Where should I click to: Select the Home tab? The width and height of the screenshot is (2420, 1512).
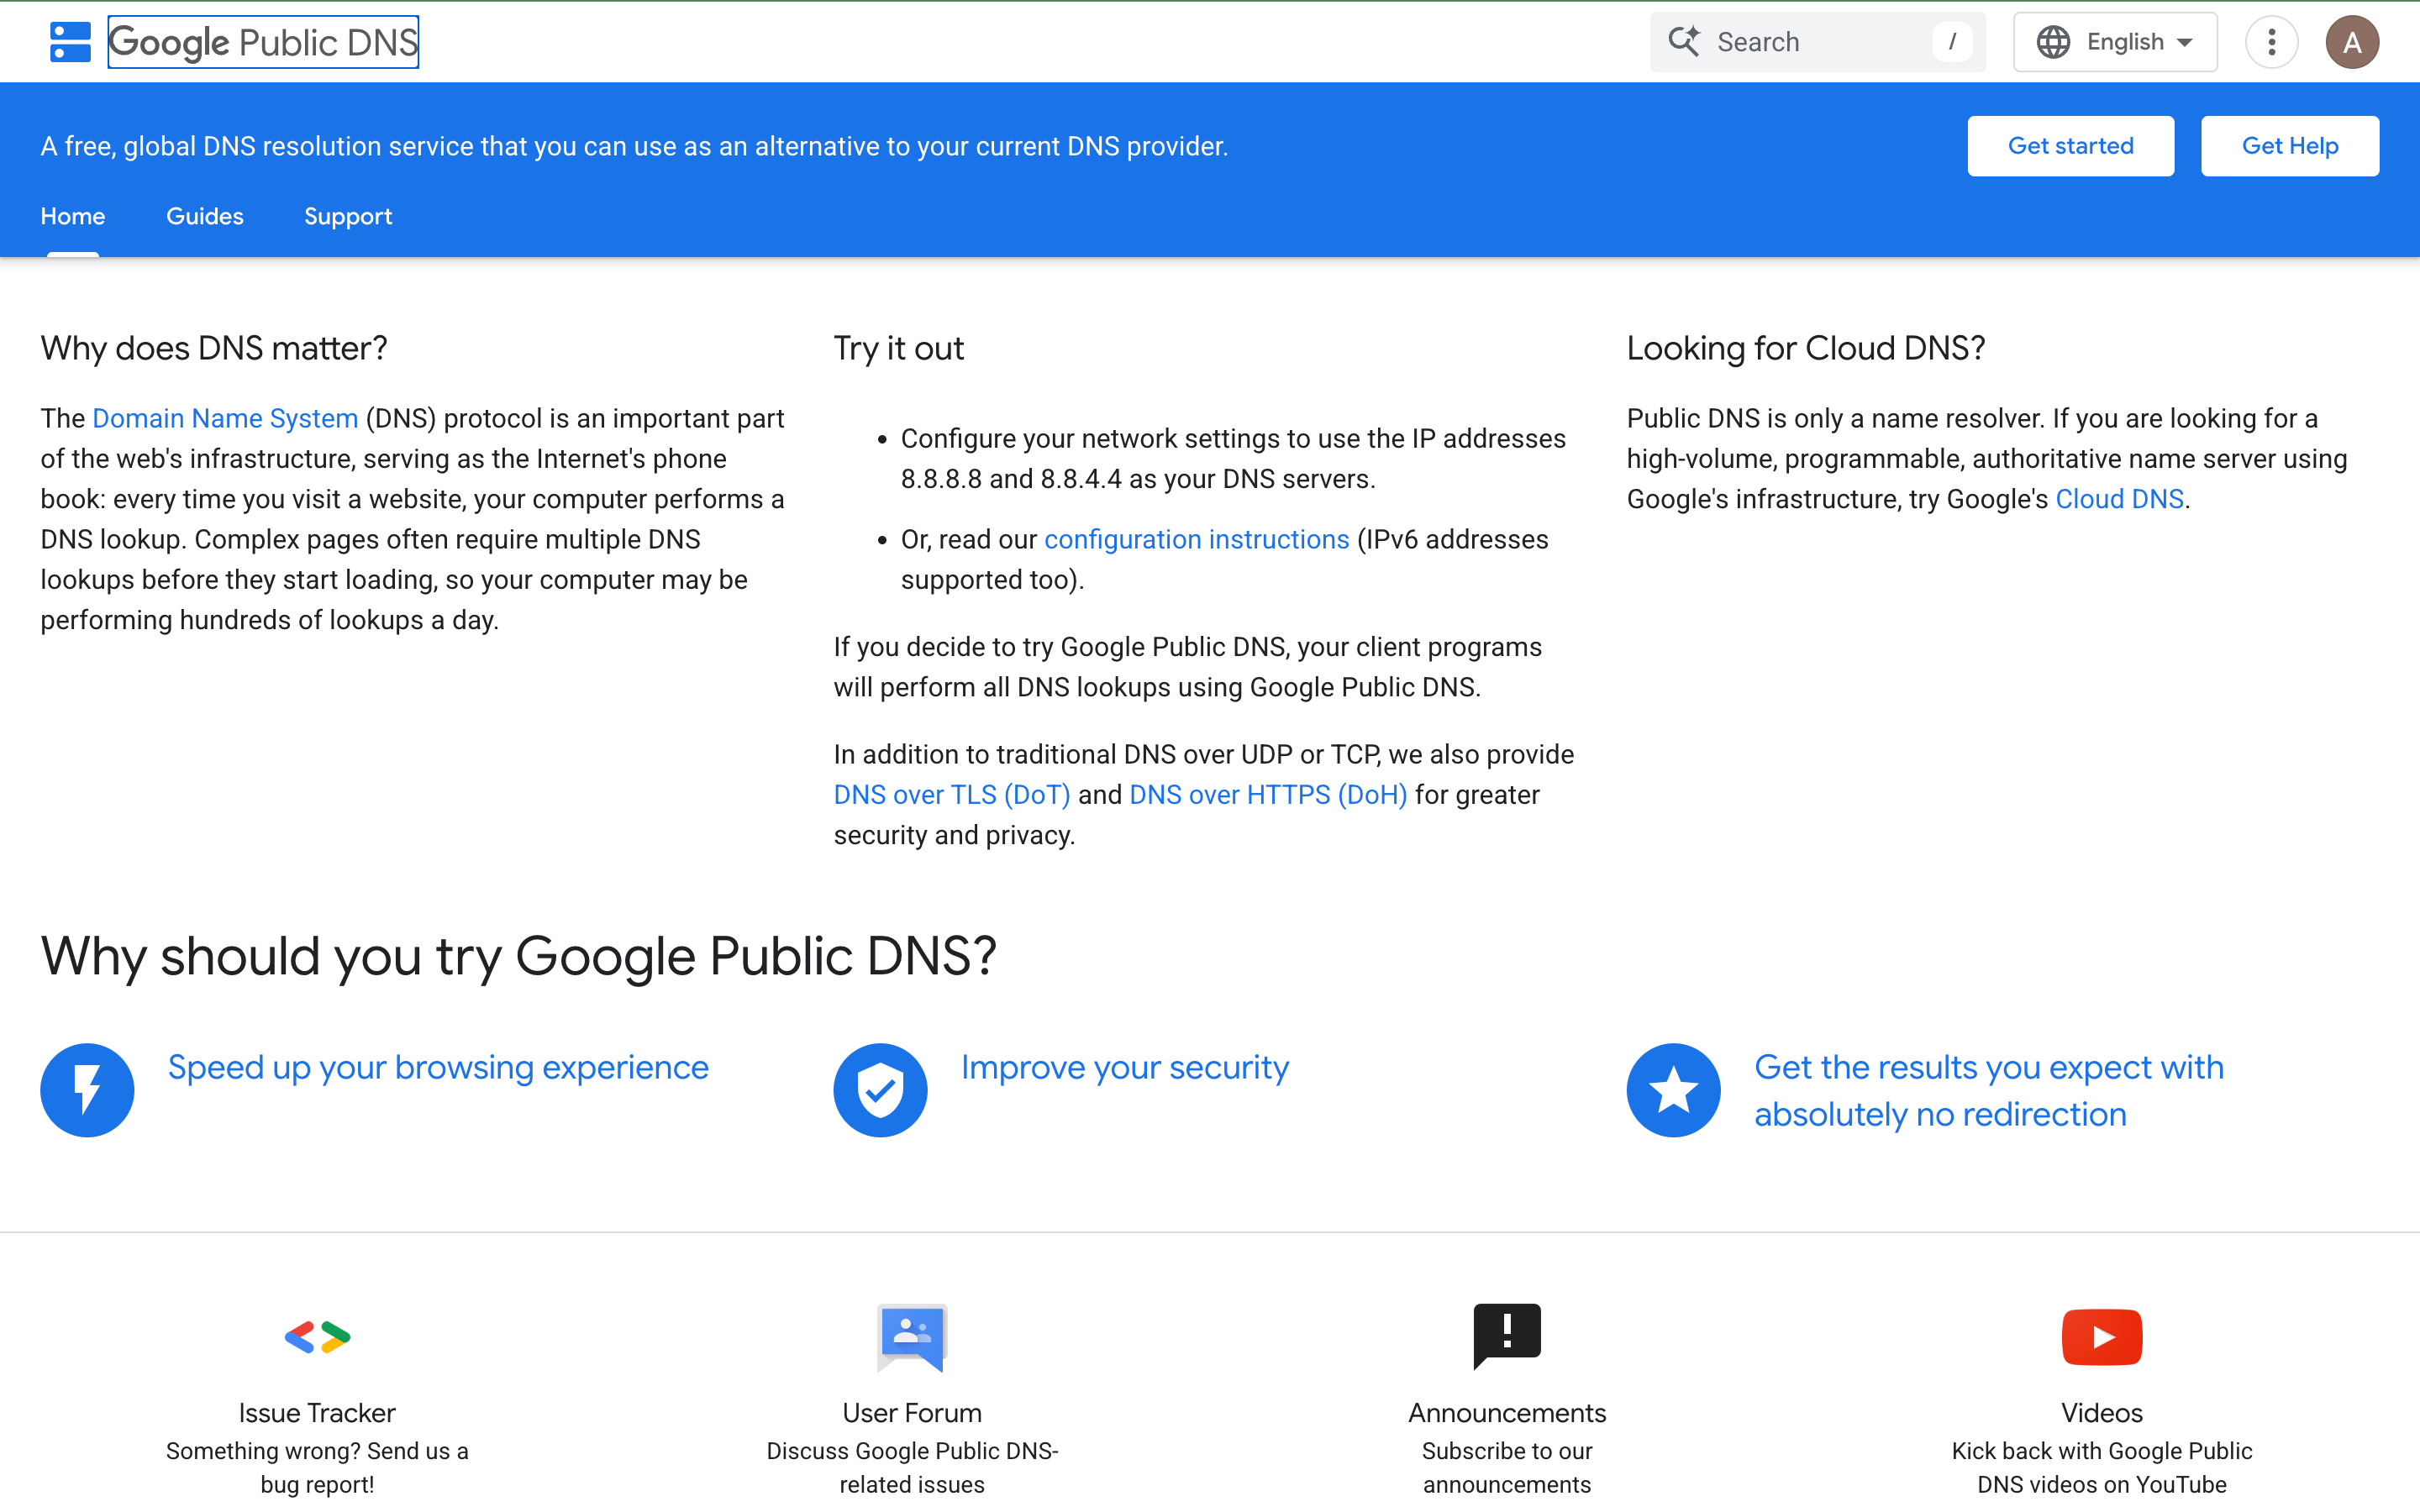pos(73,216)
